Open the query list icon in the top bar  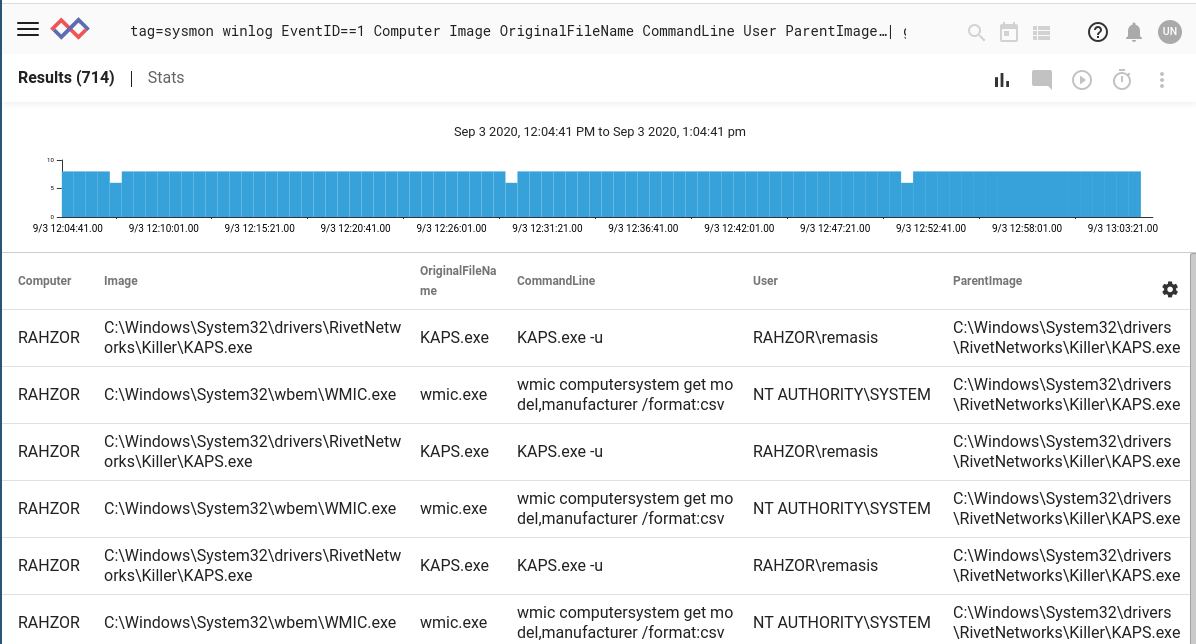pos(1040,31)
